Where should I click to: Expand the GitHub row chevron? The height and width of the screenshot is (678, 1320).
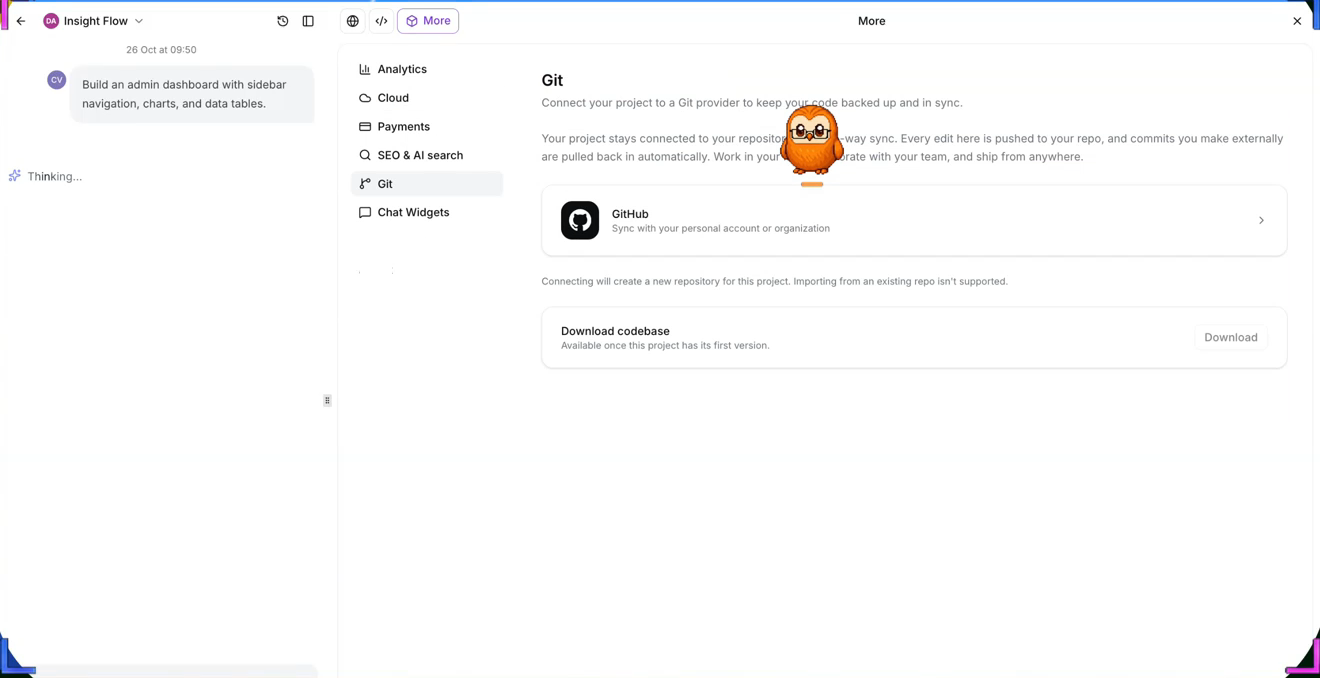click(1261, 220)
